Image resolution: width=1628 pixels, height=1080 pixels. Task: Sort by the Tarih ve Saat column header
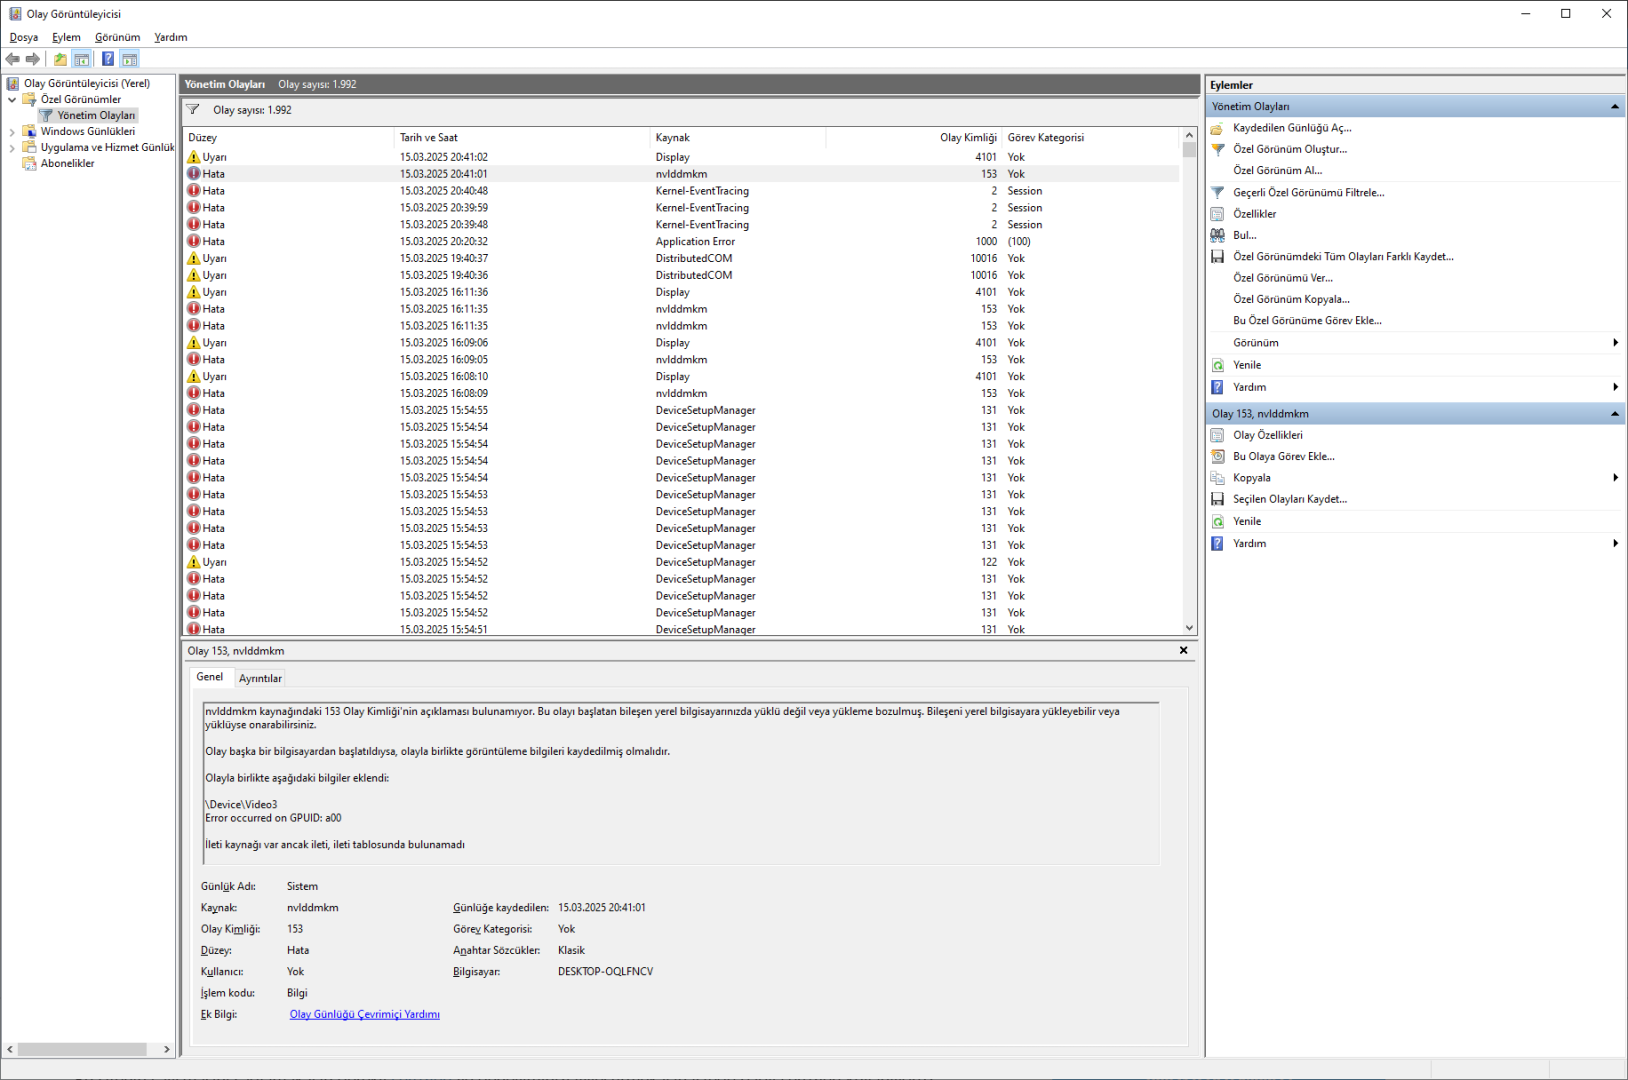click(x=523, y=137)
